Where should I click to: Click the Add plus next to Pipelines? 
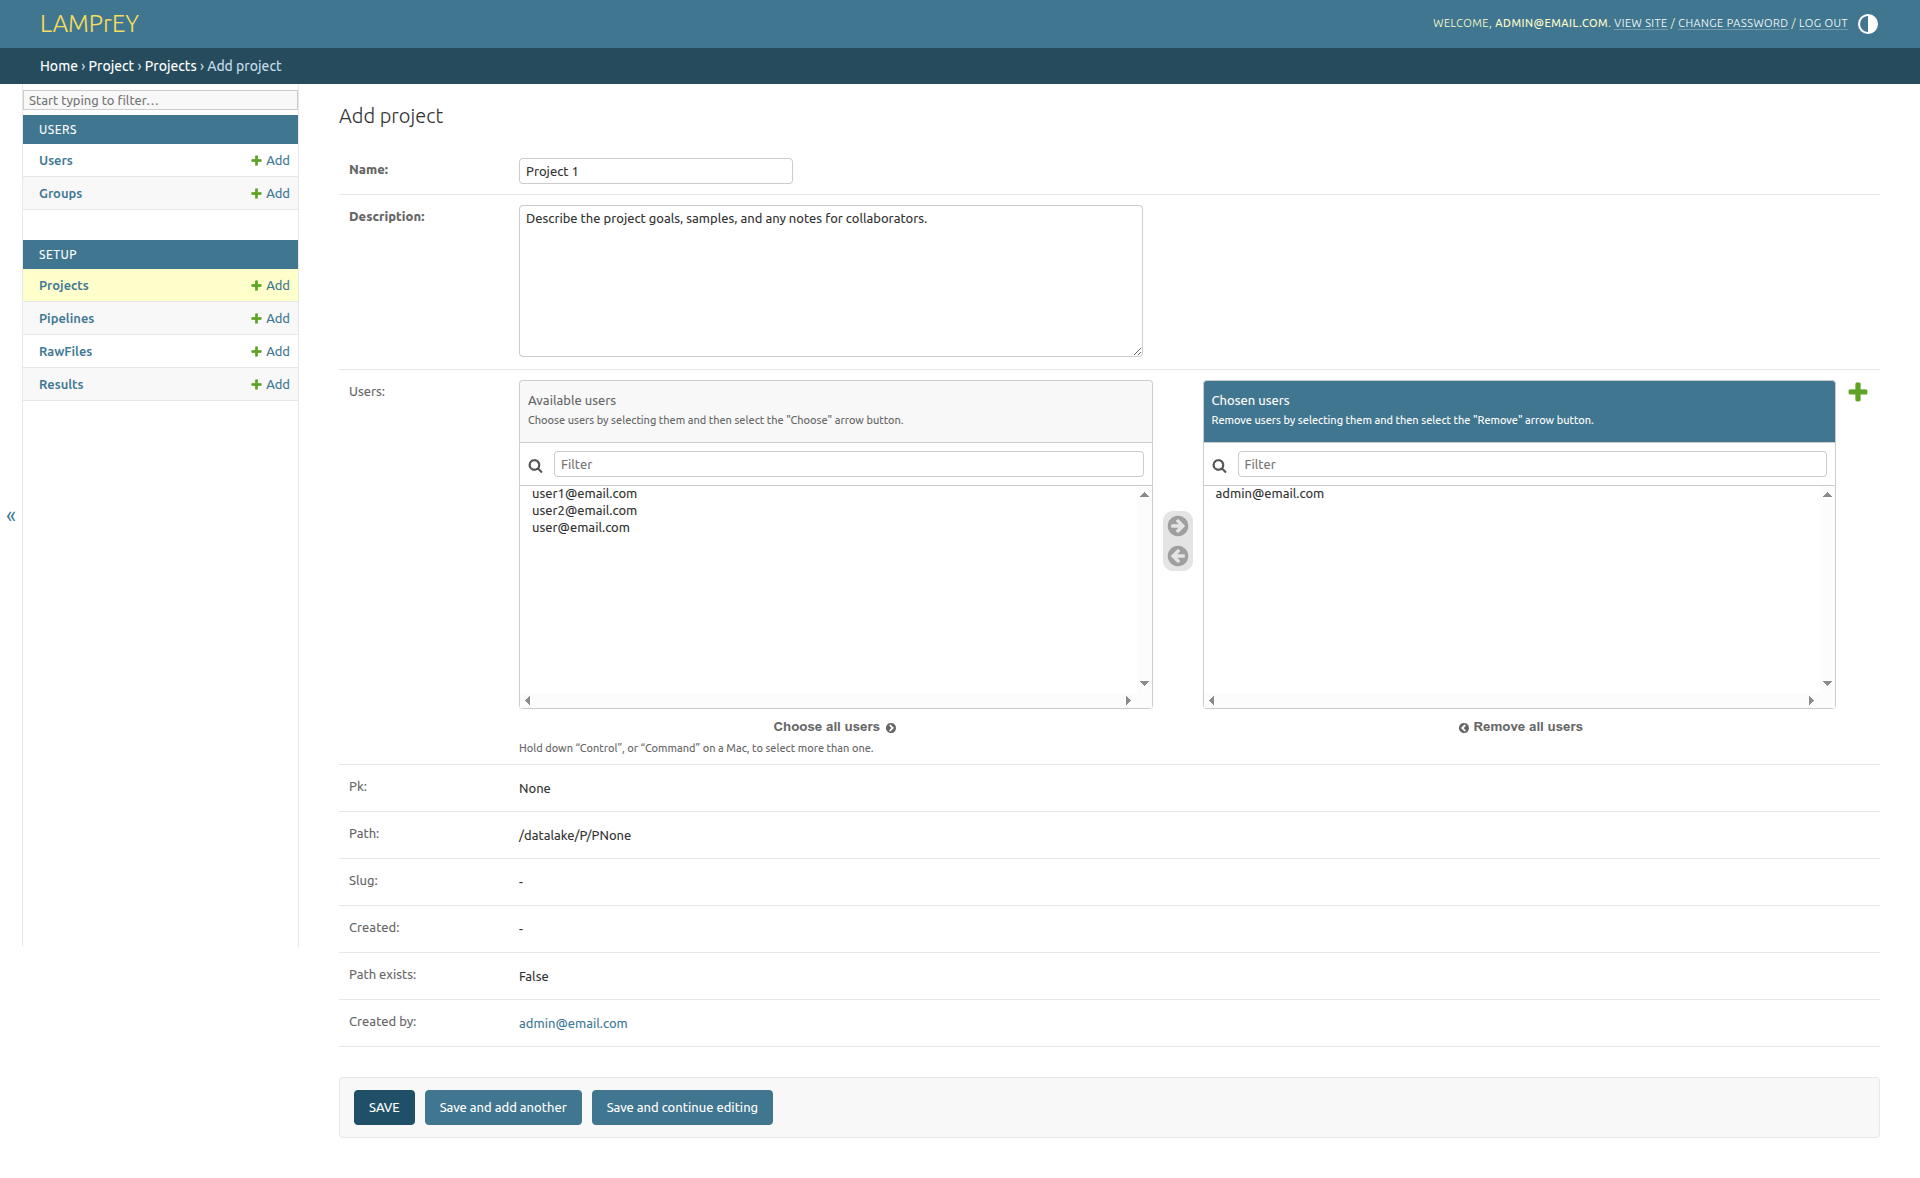click(270, 319)
